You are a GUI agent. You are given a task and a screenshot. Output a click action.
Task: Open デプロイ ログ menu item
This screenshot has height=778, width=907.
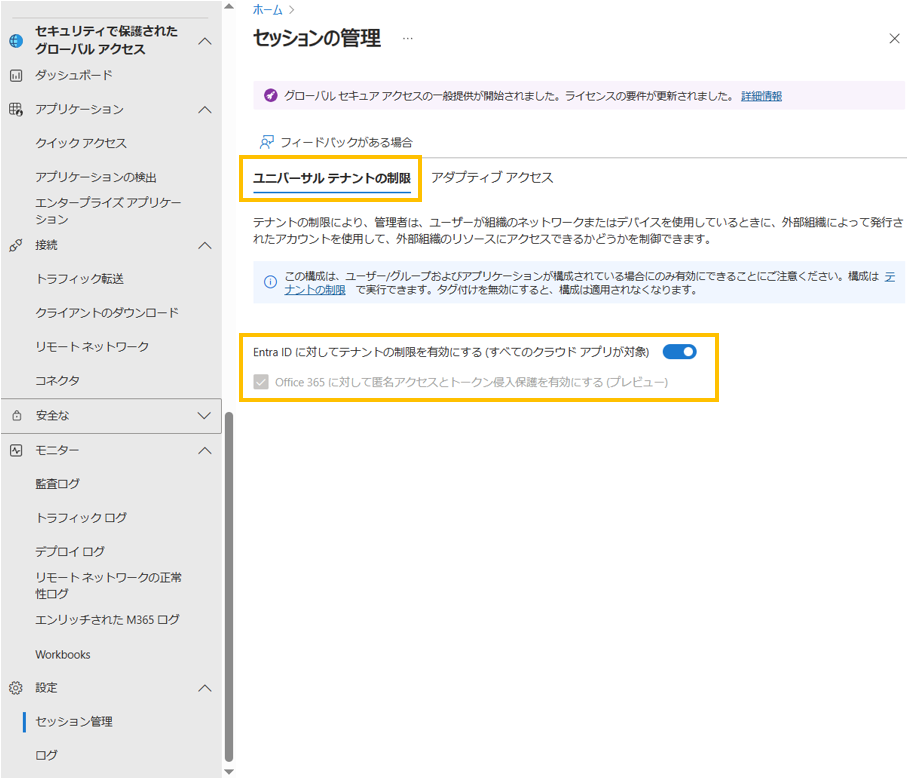pos(70,551)
